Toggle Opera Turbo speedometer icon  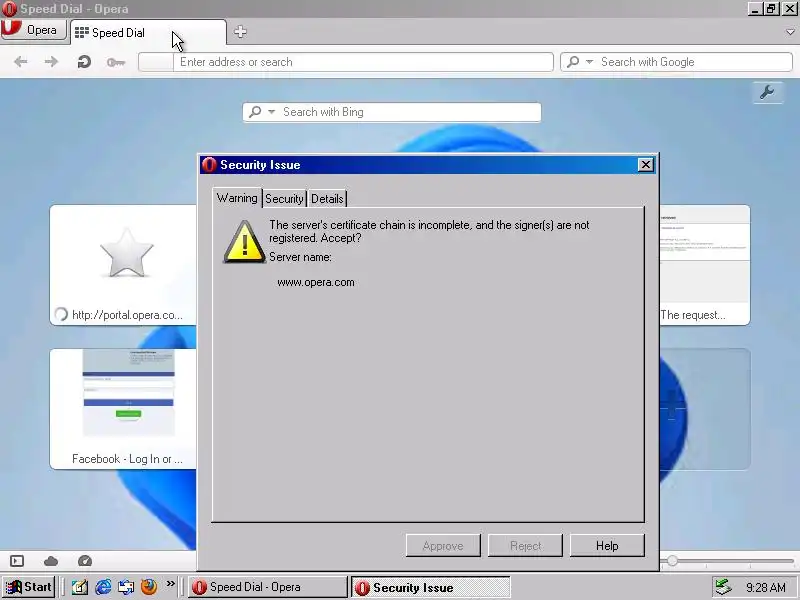pos(85,561)
